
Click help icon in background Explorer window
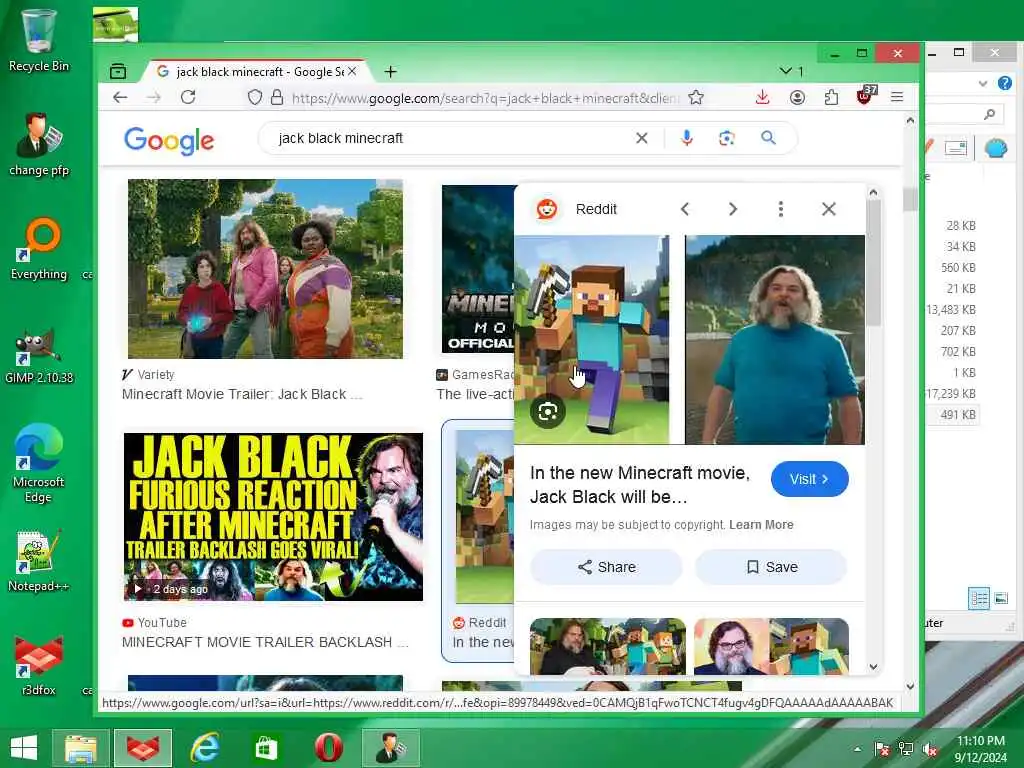1005,83
